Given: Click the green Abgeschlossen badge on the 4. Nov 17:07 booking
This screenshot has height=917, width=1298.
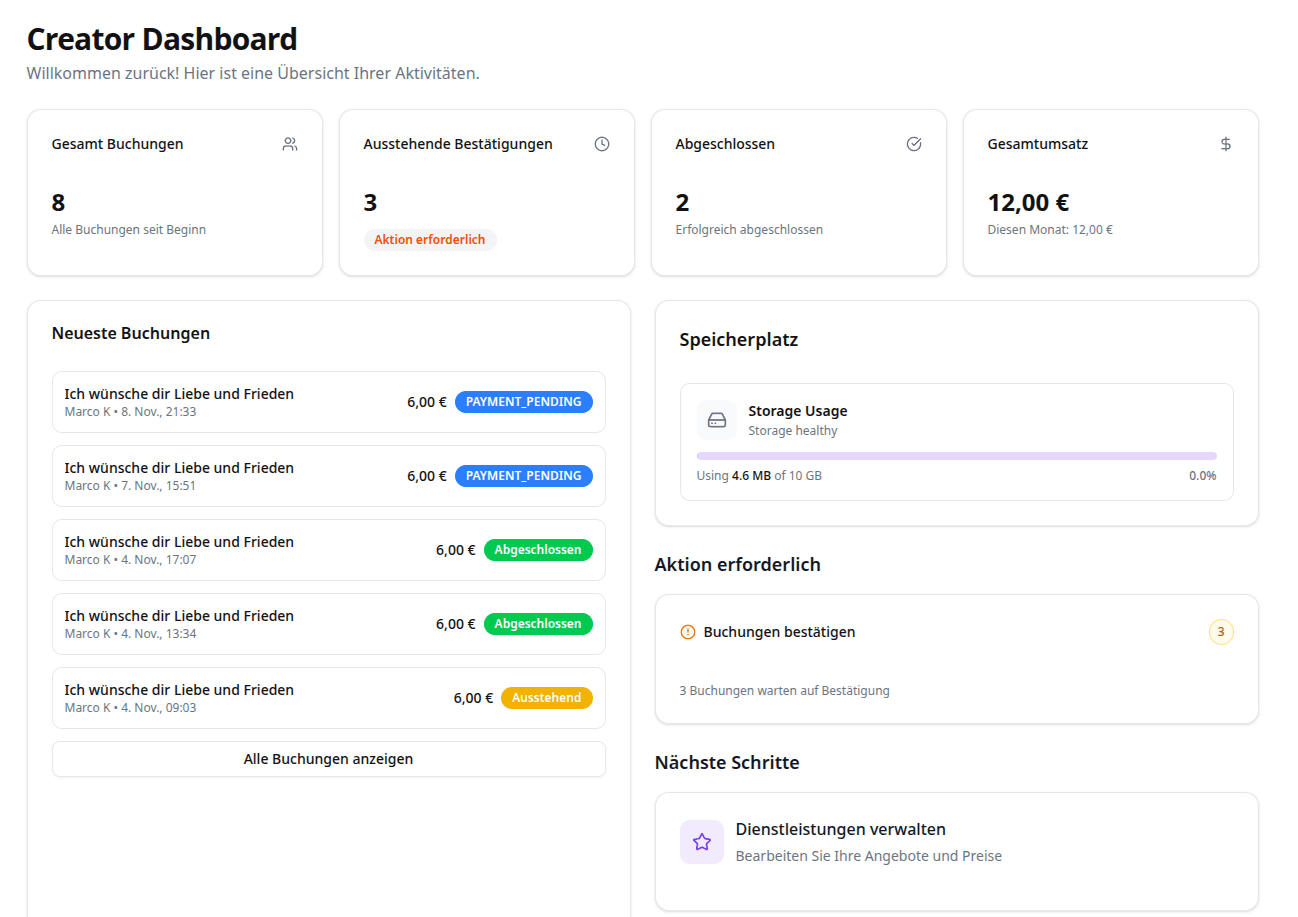Looking at the screenshot, I should [x=538, y=549].
